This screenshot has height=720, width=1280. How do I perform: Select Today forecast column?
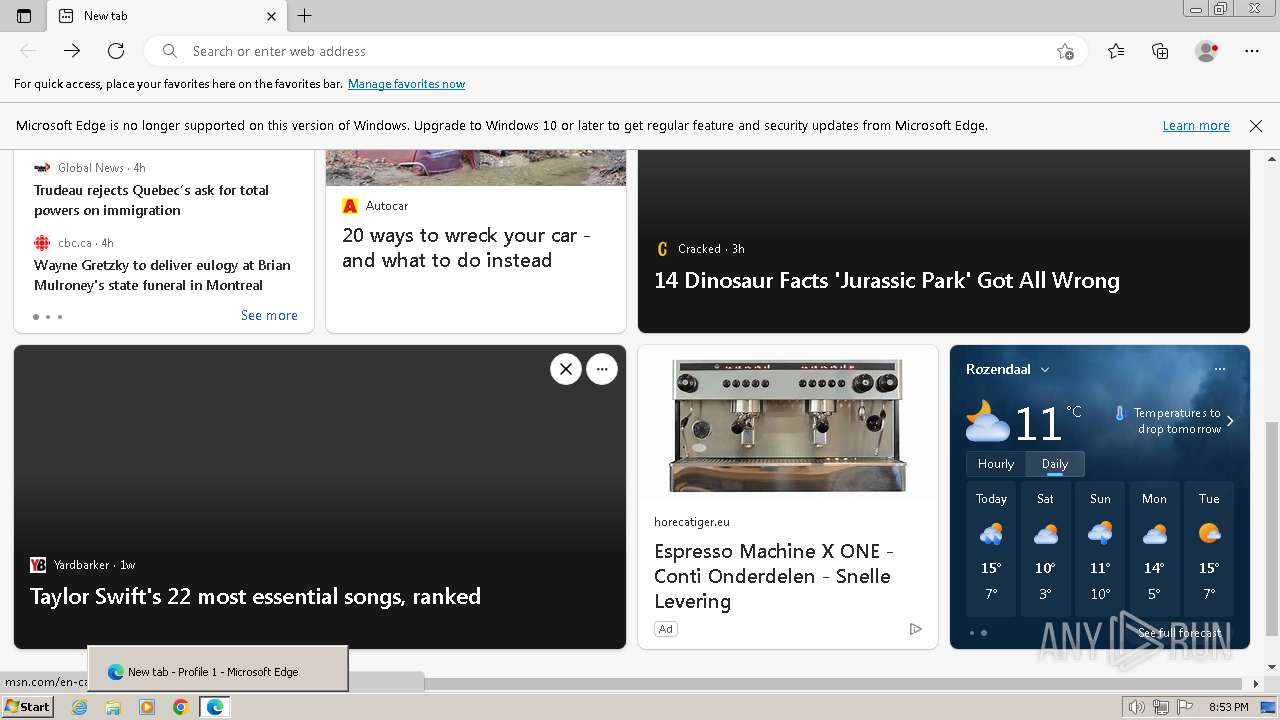point(991,549)
